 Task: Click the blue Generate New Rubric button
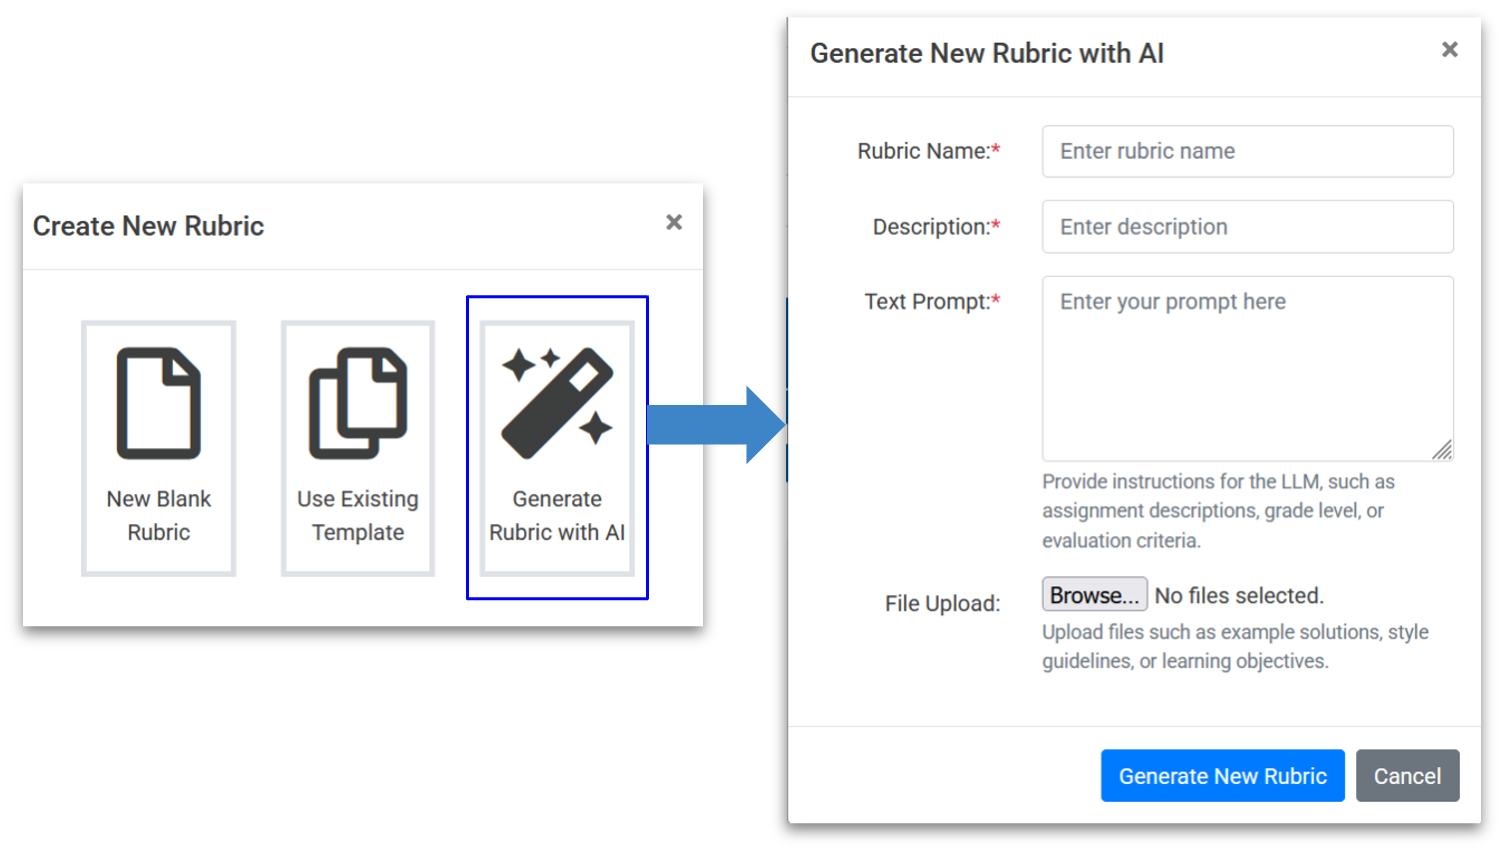tap(1222, 776)
